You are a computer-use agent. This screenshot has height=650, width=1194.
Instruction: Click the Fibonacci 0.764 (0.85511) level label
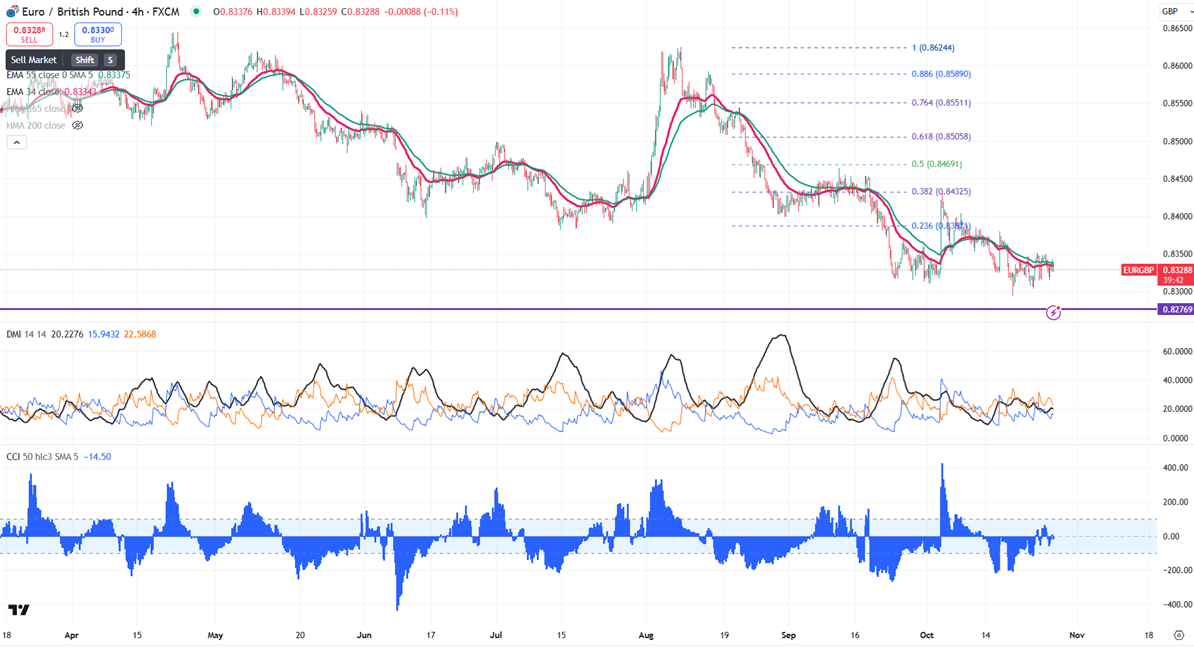[941, 103]
